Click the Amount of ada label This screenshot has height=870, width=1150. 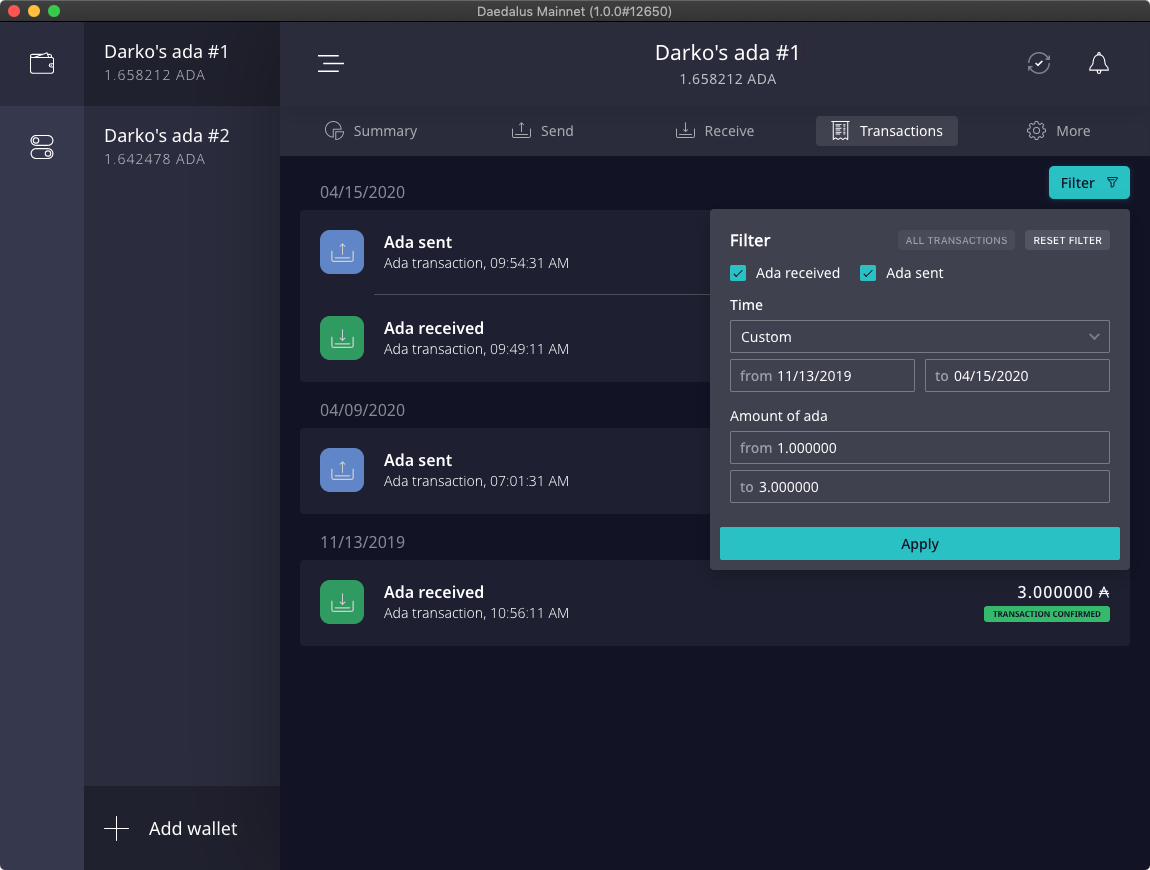coord(778,416)
